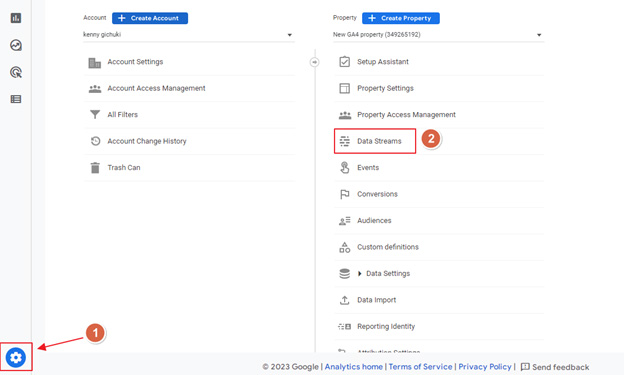Viewport: 624px width, 375px height.
Task: Click the Account Settings building icon
Action: pyautogui.click(x=95, y=62)
